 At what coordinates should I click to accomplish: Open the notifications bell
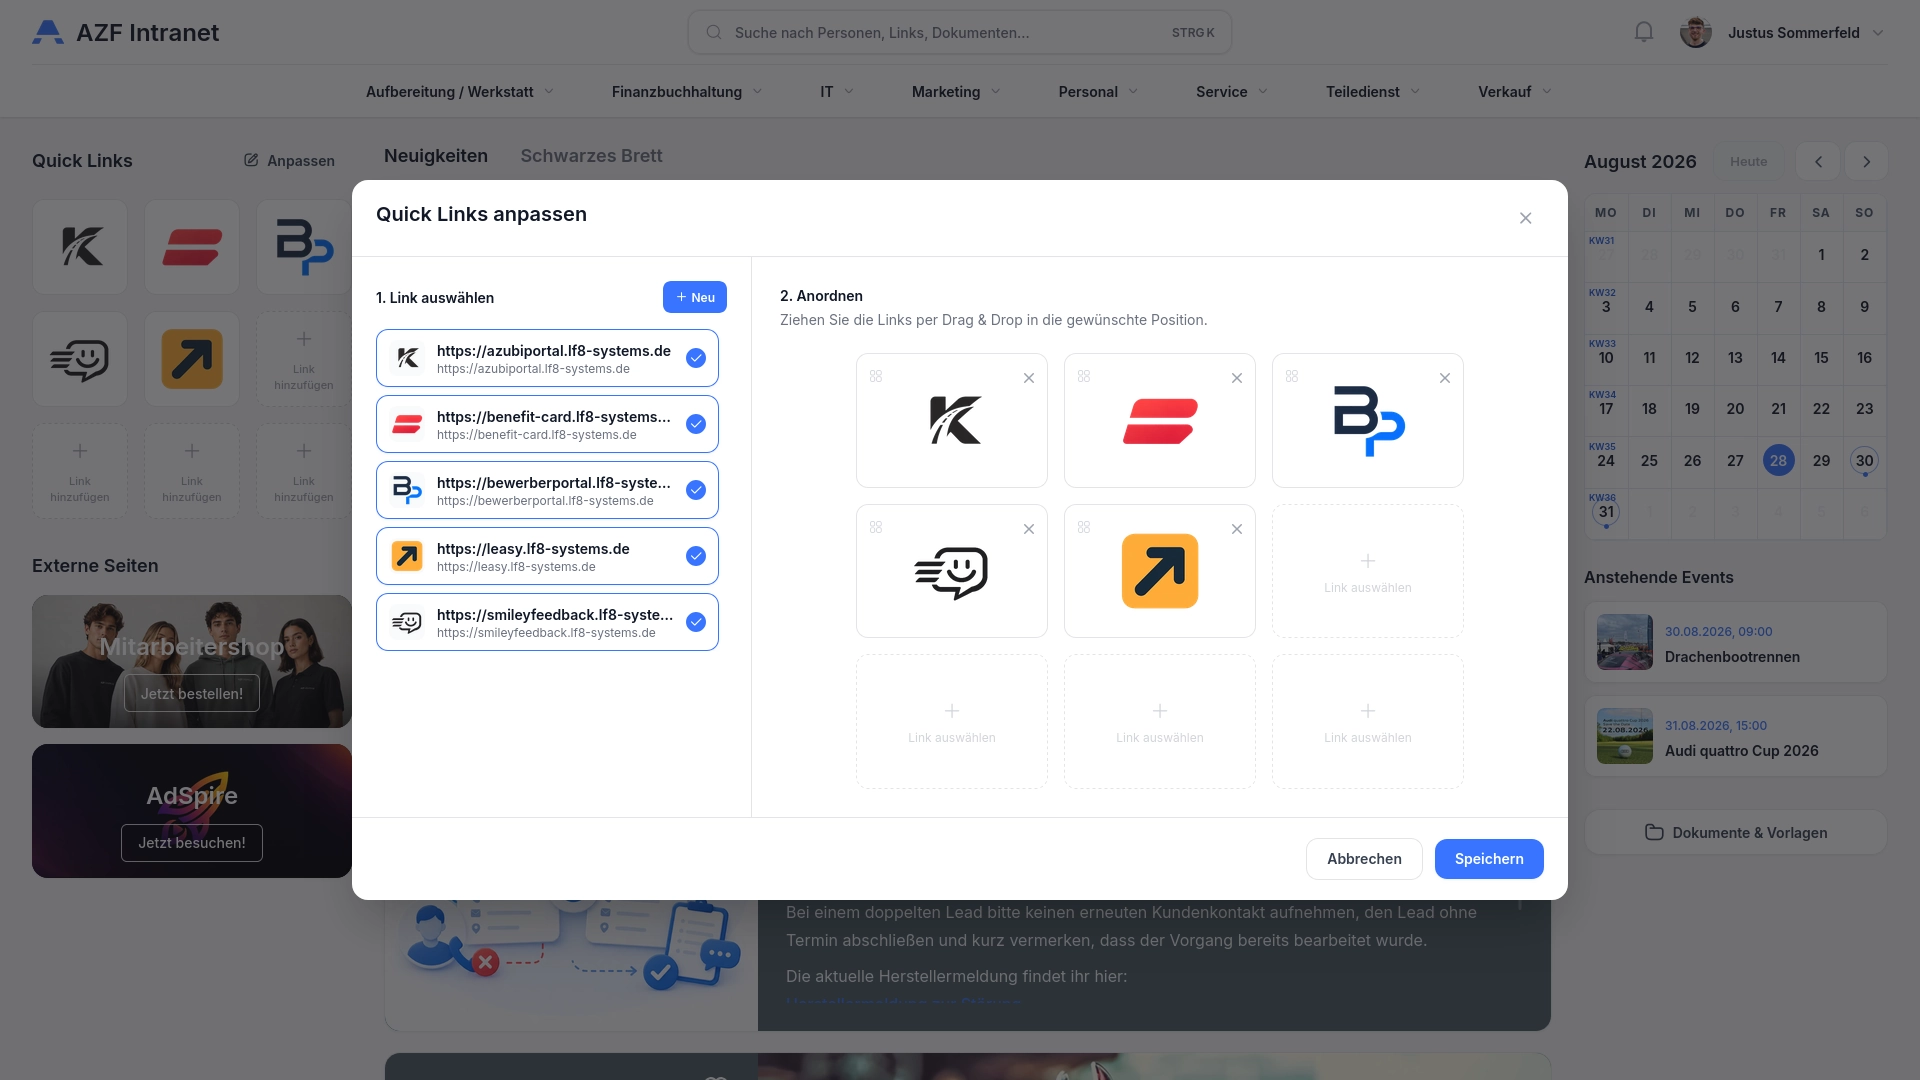click(x=1644, y=32)
